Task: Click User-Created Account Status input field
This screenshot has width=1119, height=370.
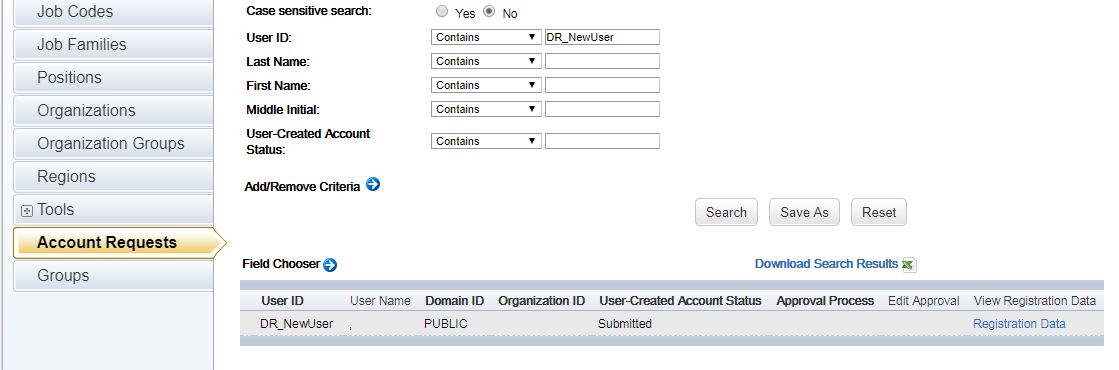Action: (x=602, y=141)
